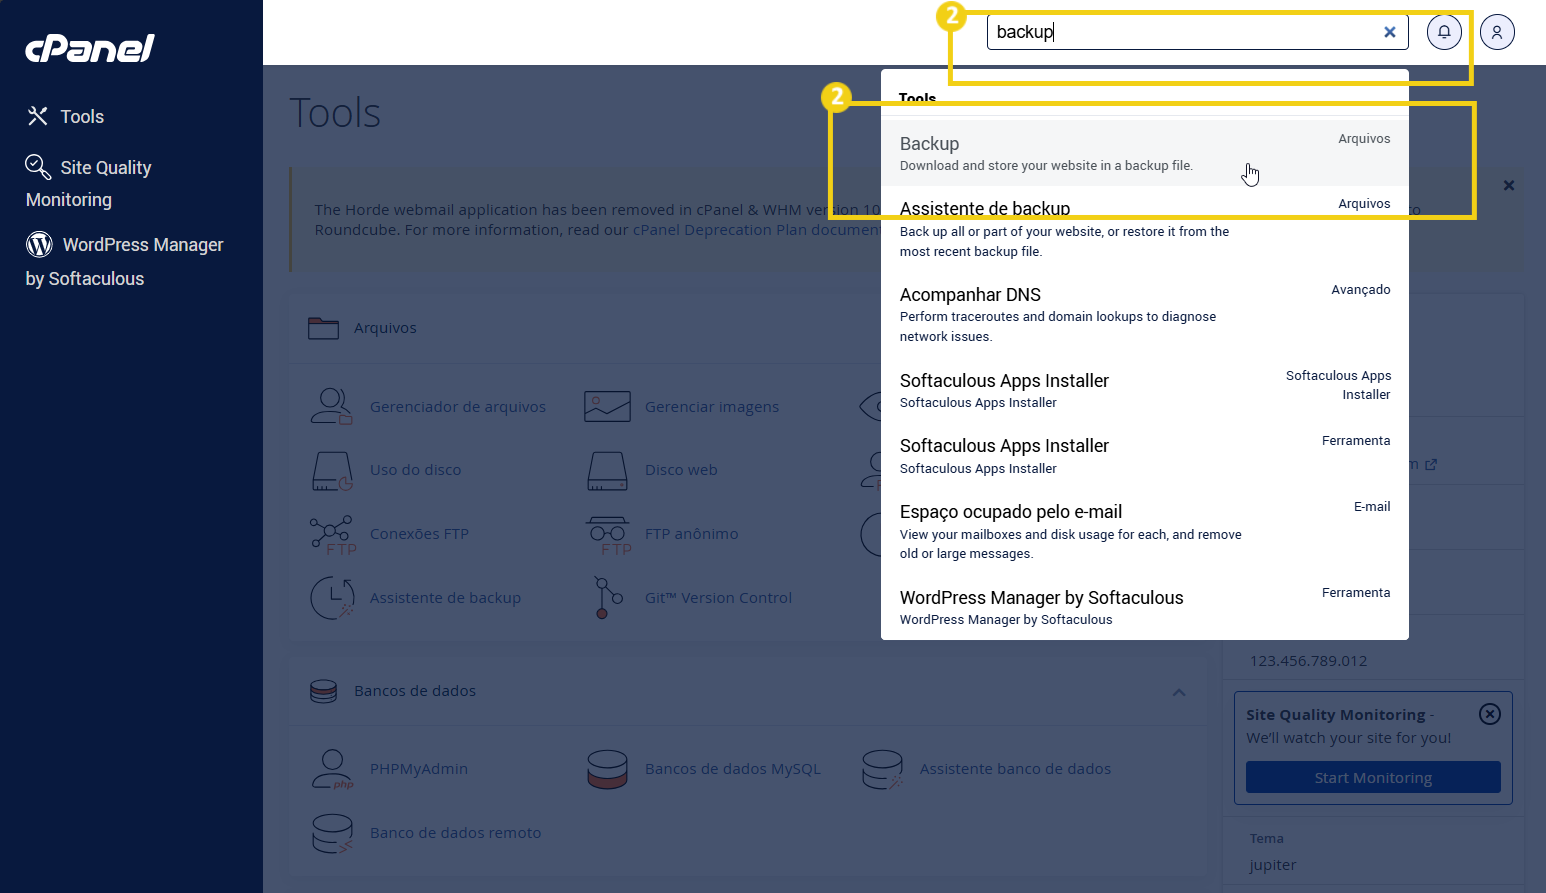This screenshot has height=893, width=1546.
Task: Click the Bancos de dados section icon
Action: click(x=323, y=691)
